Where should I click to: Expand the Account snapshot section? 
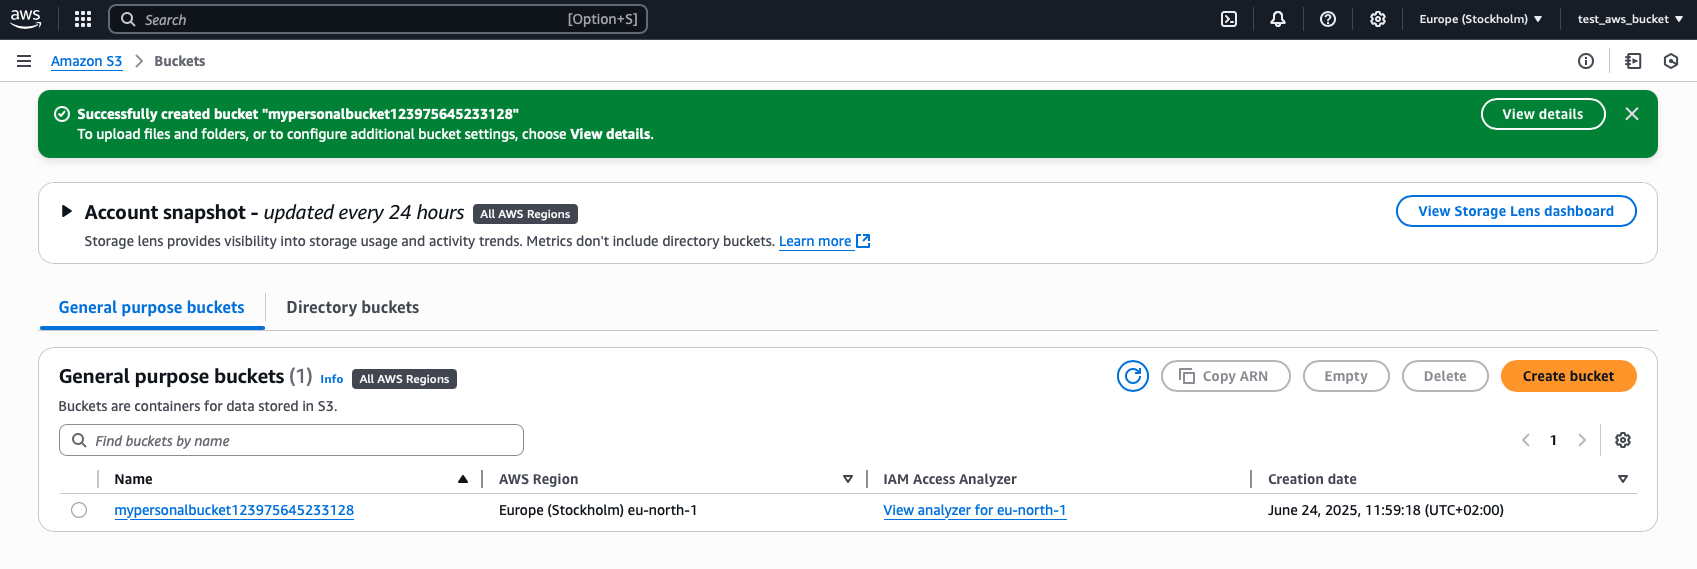67,211
